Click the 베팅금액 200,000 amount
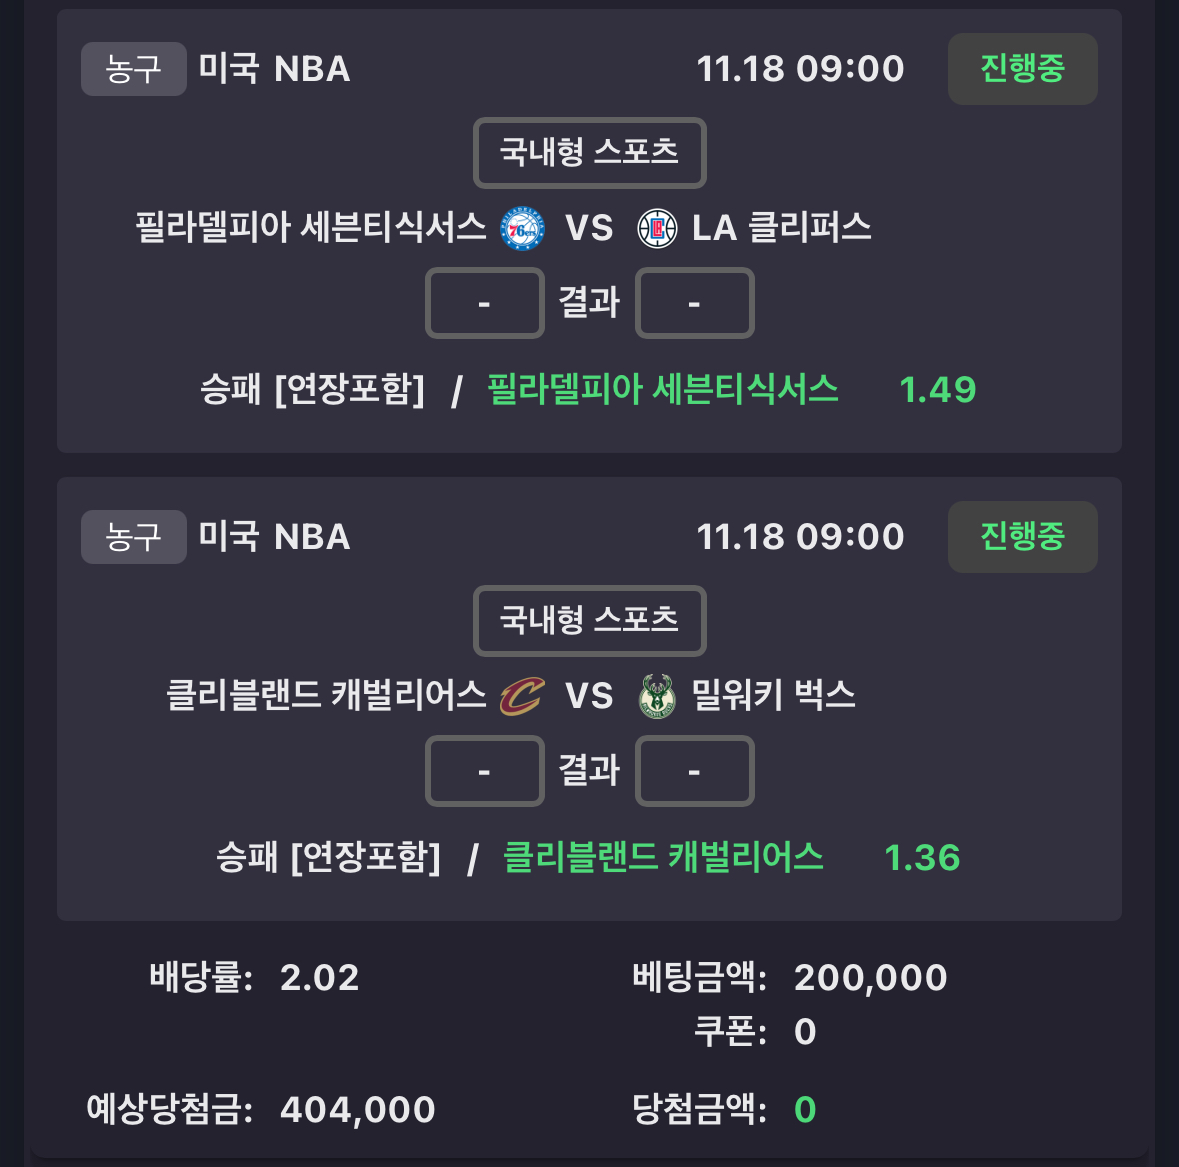1179x1167 pixels. [x=870, y=977]
